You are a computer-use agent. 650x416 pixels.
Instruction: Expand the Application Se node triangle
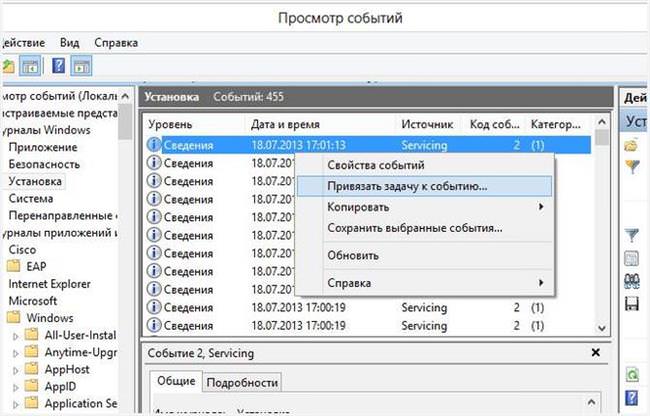(x=16, y=404)
